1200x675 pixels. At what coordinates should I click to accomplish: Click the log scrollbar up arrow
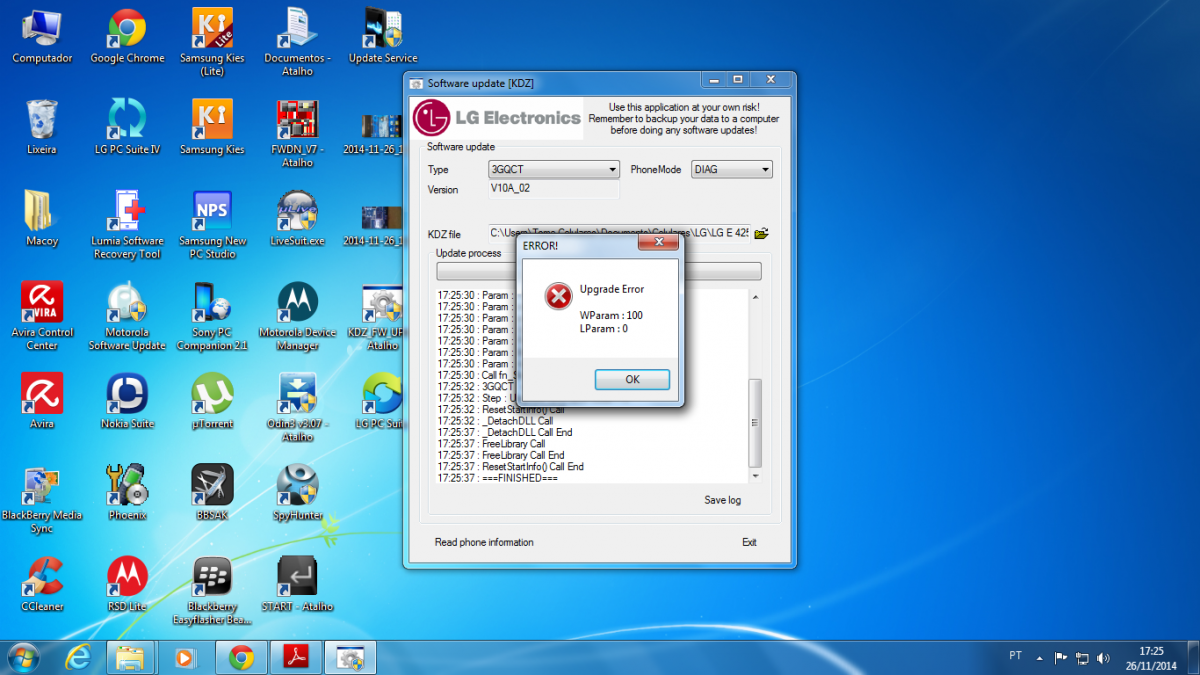click(x=755, y=297)
